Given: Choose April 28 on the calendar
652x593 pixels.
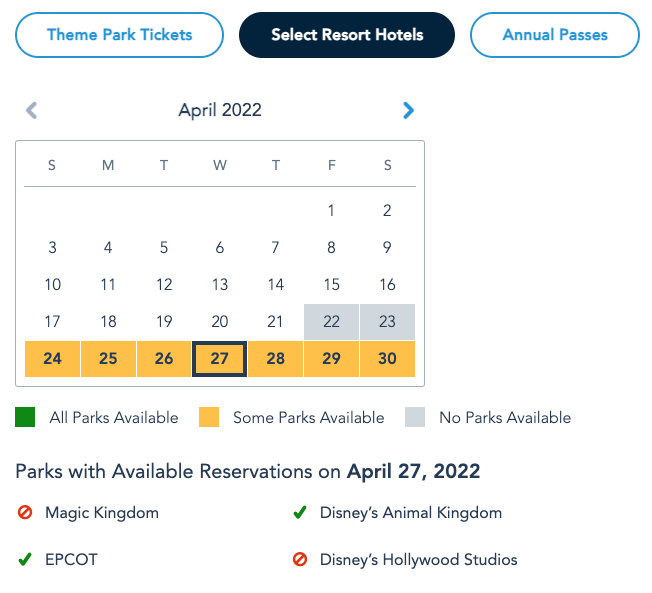Looking at the screenshot, I should pyautogui.click(x=276, y=359).
